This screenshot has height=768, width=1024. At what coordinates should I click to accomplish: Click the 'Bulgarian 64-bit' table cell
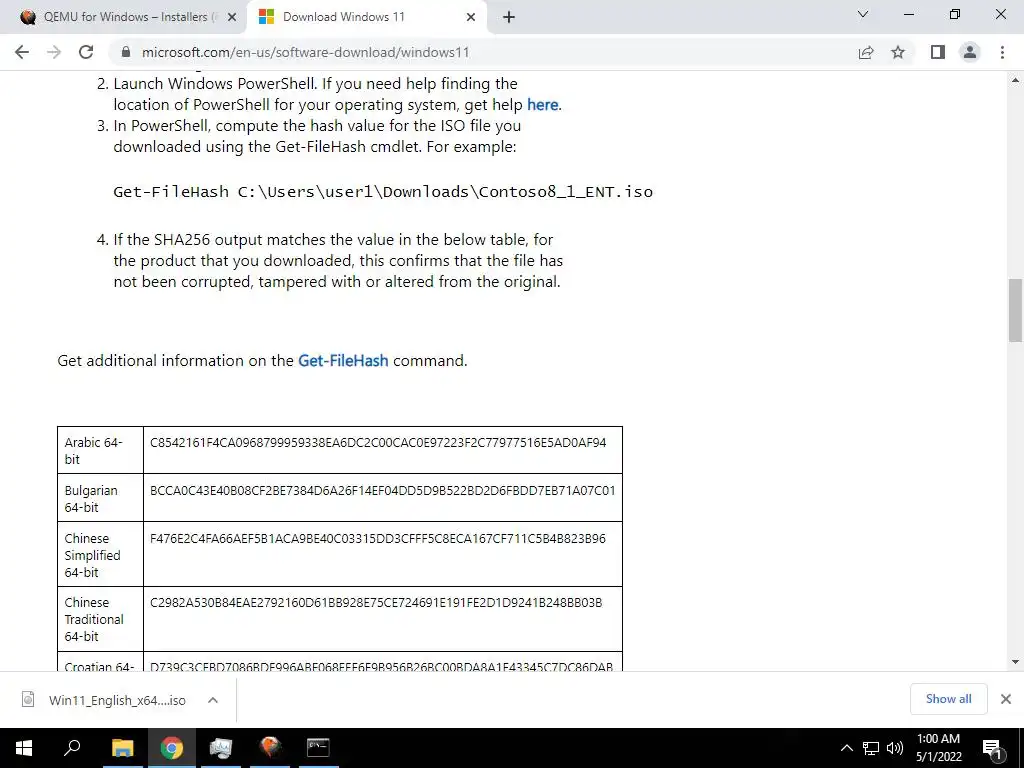point(101,498)
